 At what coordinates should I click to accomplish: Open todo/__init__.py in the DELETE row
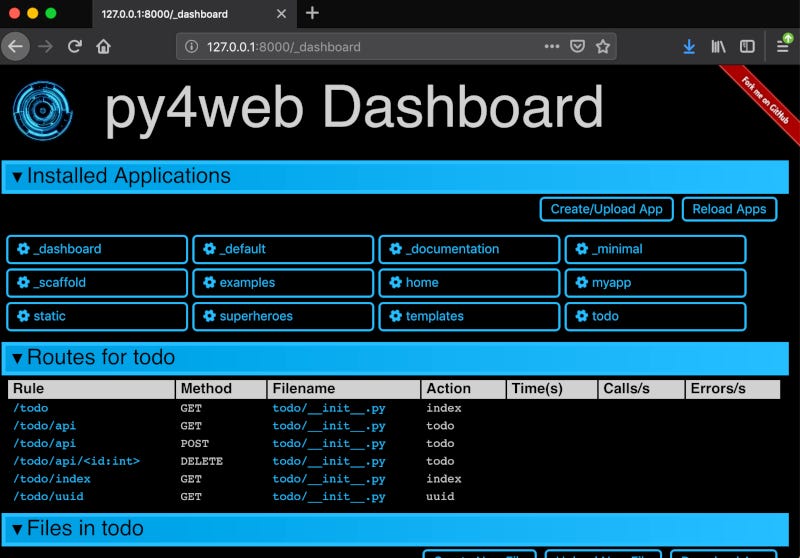329,461
